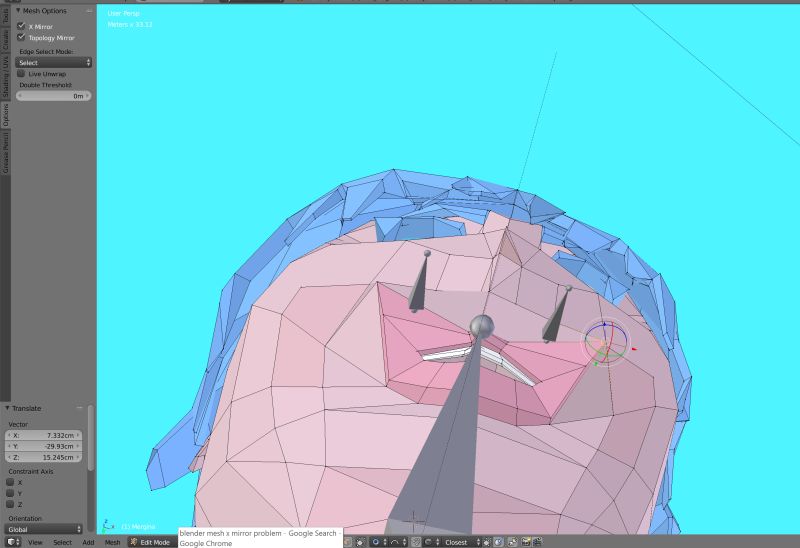This screenshot has height=548, width=800.
Task: Switch to the Tools tab
Action: click(5, 15)
